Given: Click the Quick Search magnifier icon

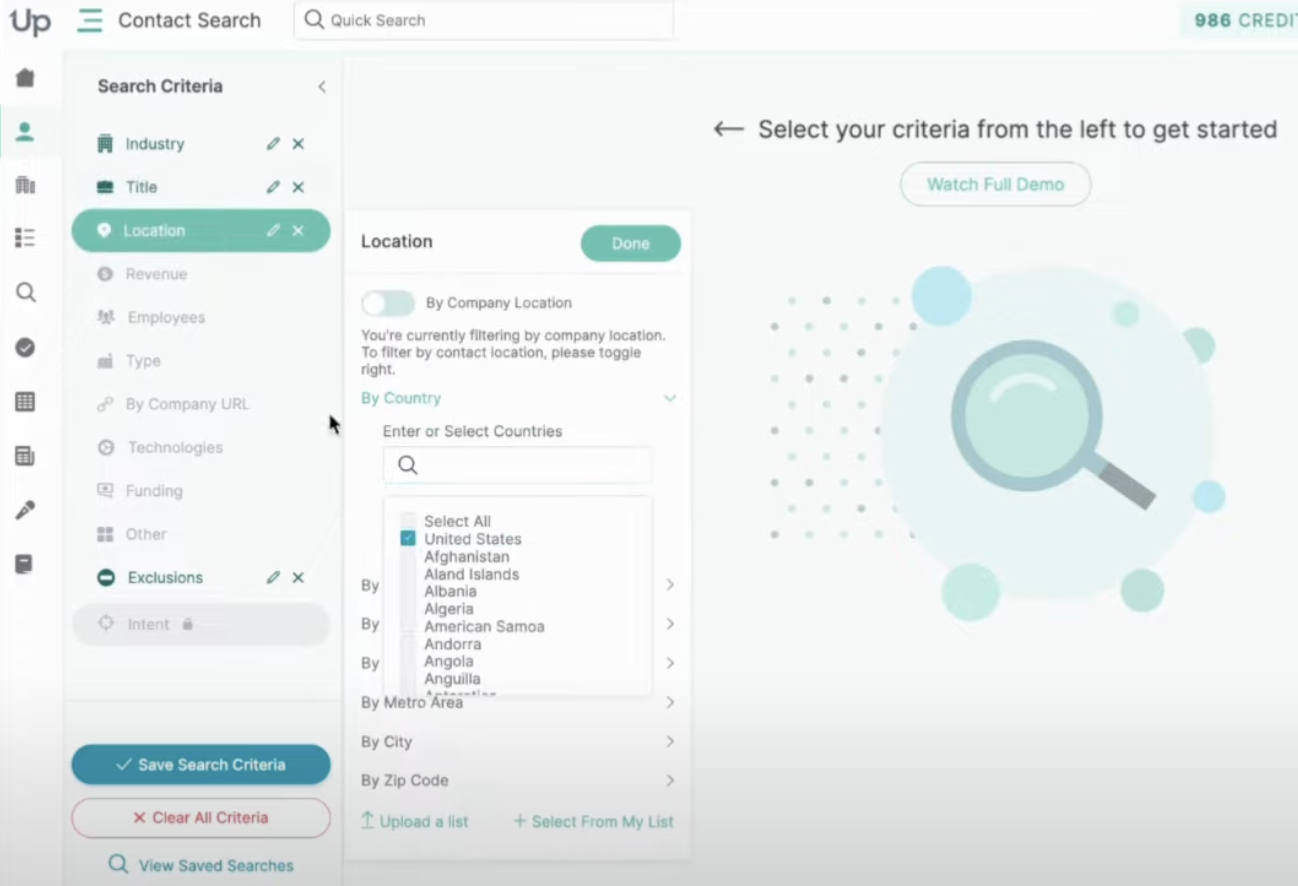Looking at the screenshot, I should [x=314, y=20].
